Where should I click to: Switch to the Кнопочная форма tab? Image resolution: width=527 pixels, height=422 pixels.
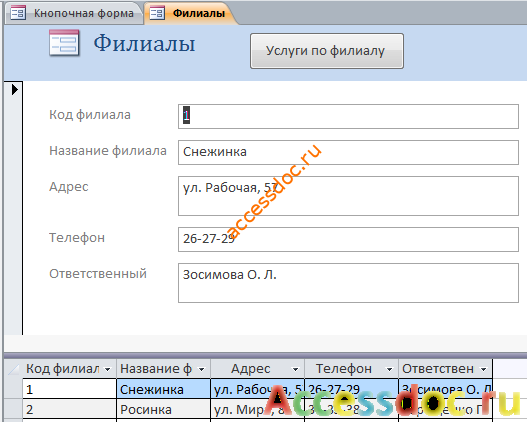[73, 13]
